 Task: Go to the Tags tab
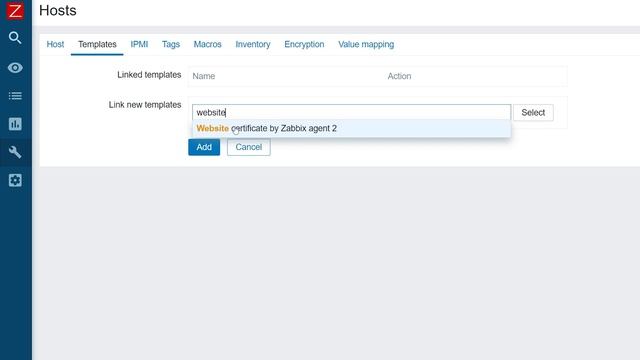[x=171, y=44]
